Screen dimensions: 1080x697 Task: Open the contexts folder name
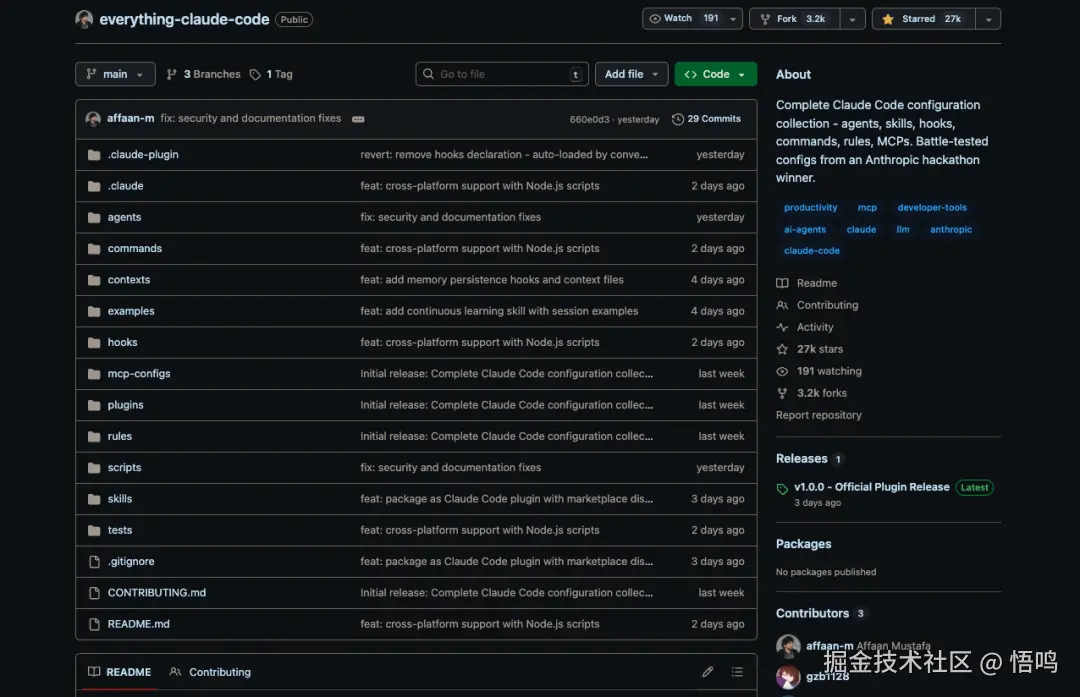pyautogui.click(x=128, y=280)
